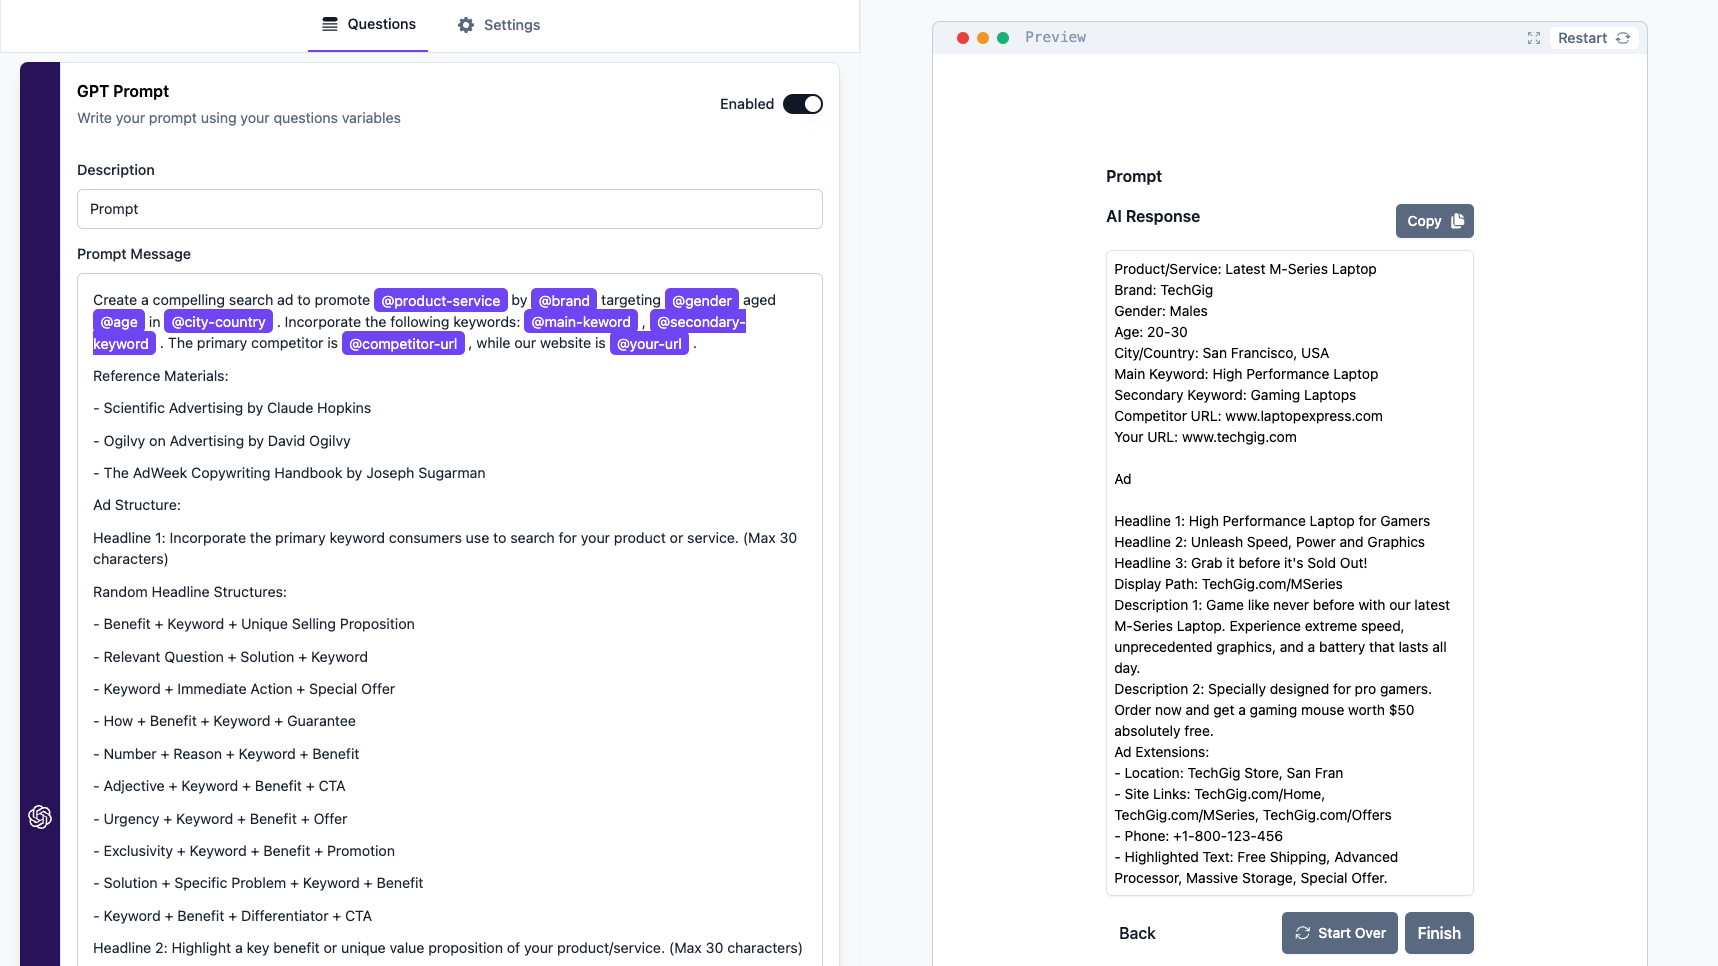Click the red window dot in Preview
This screenshot has width=1718, height=966.
[963, 38]
